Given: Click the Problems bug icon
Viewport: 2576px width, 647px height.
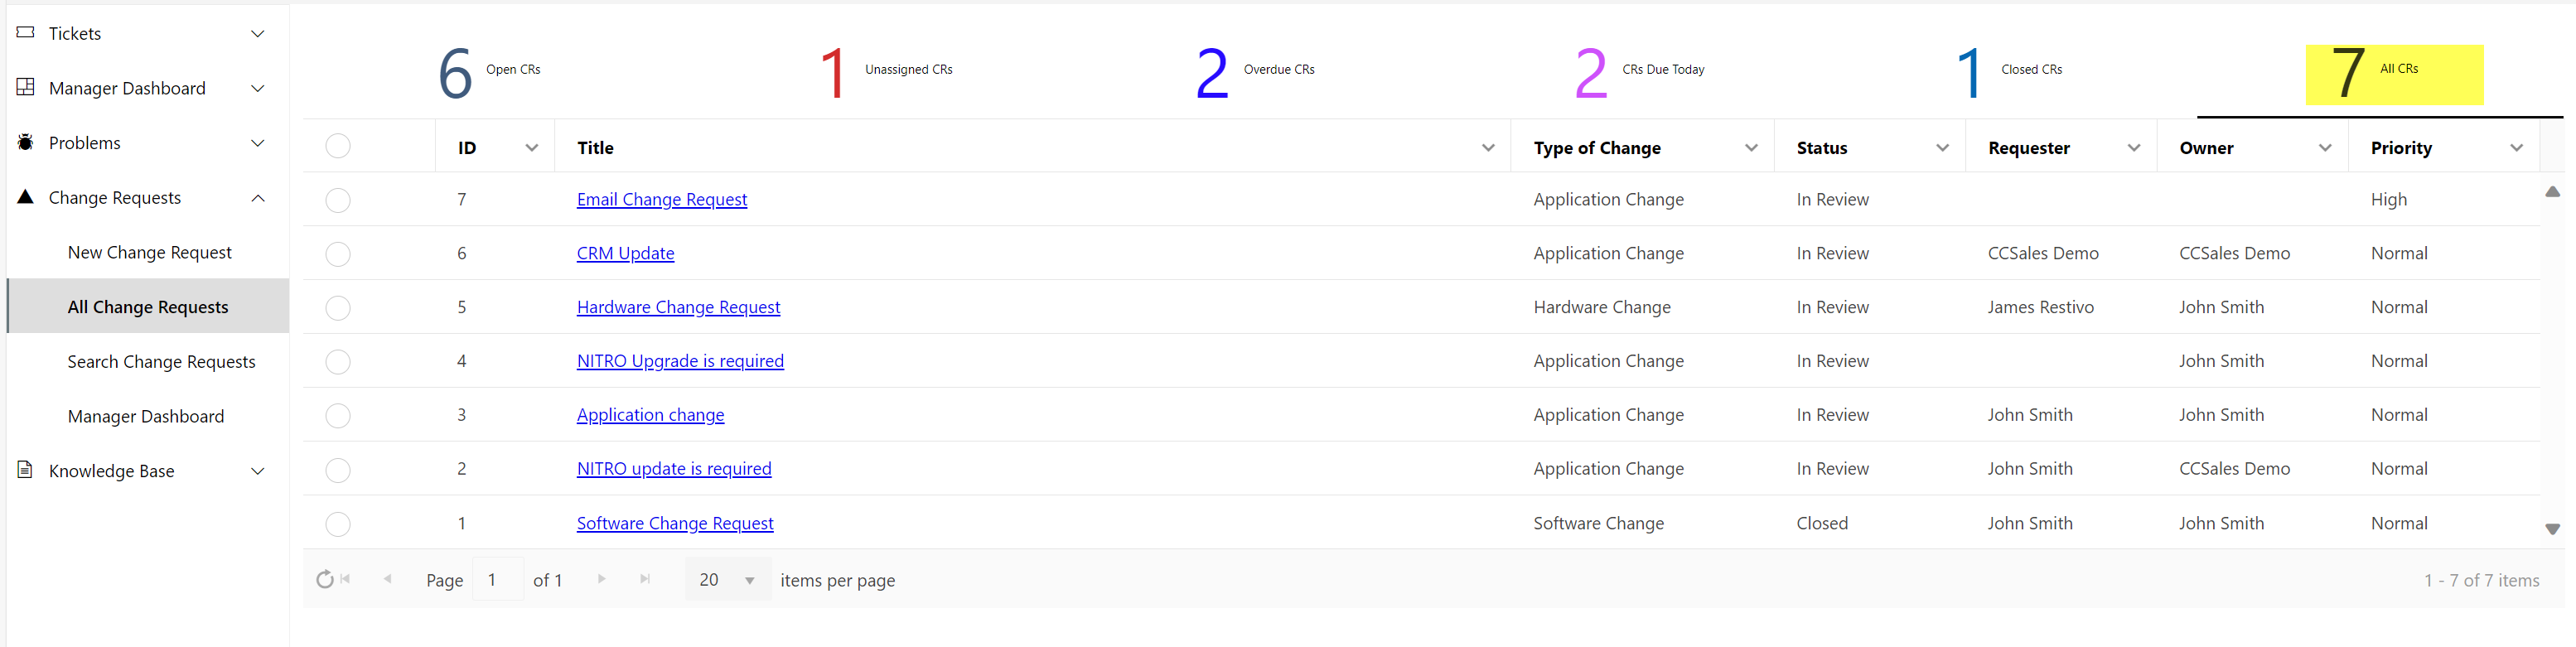Looking at the screenshot, I should (x=26, y=143).
